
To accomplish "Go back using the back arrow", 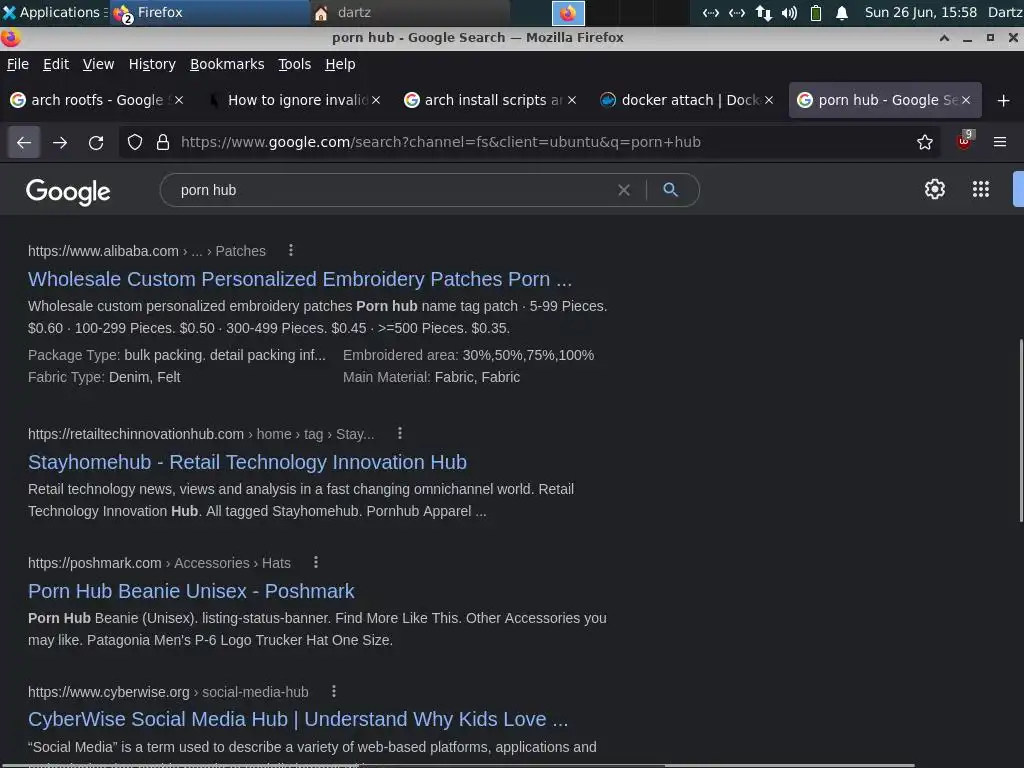I will (x=24, y=142).
